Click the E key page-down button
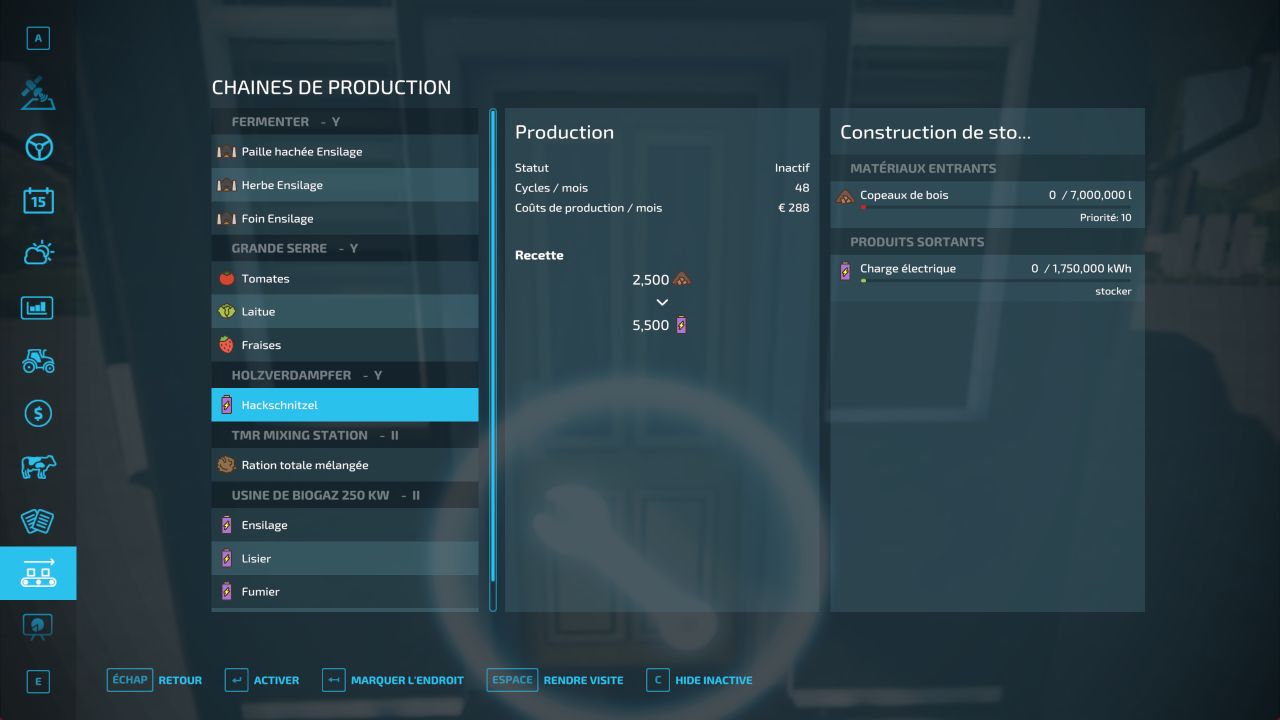 pyautogui.click(x=38, y=682)
